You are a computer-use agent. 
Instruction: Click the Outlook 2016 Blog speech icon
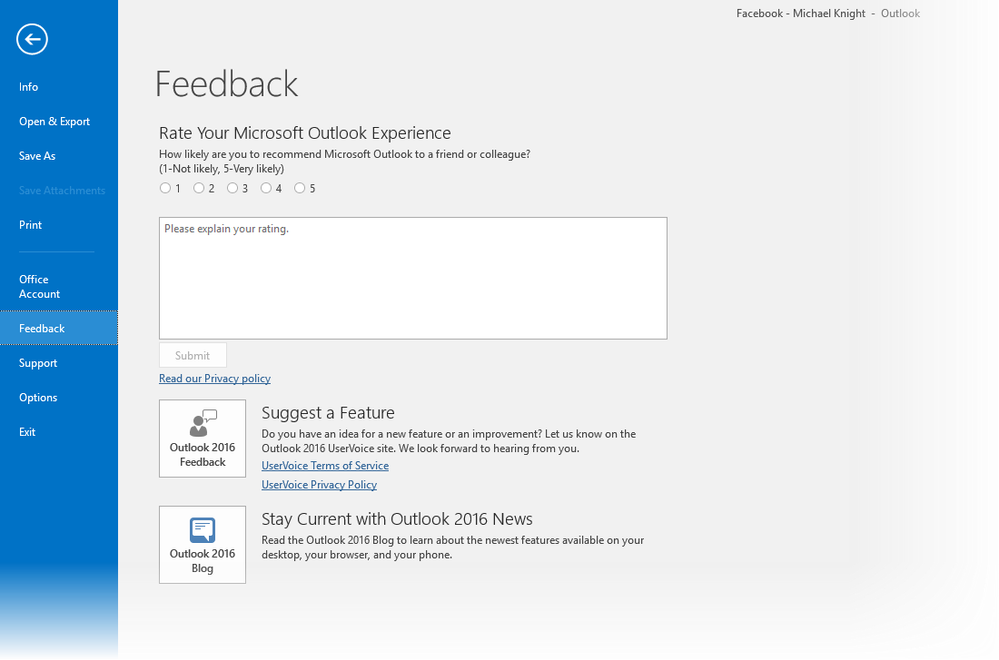point(203,529)
